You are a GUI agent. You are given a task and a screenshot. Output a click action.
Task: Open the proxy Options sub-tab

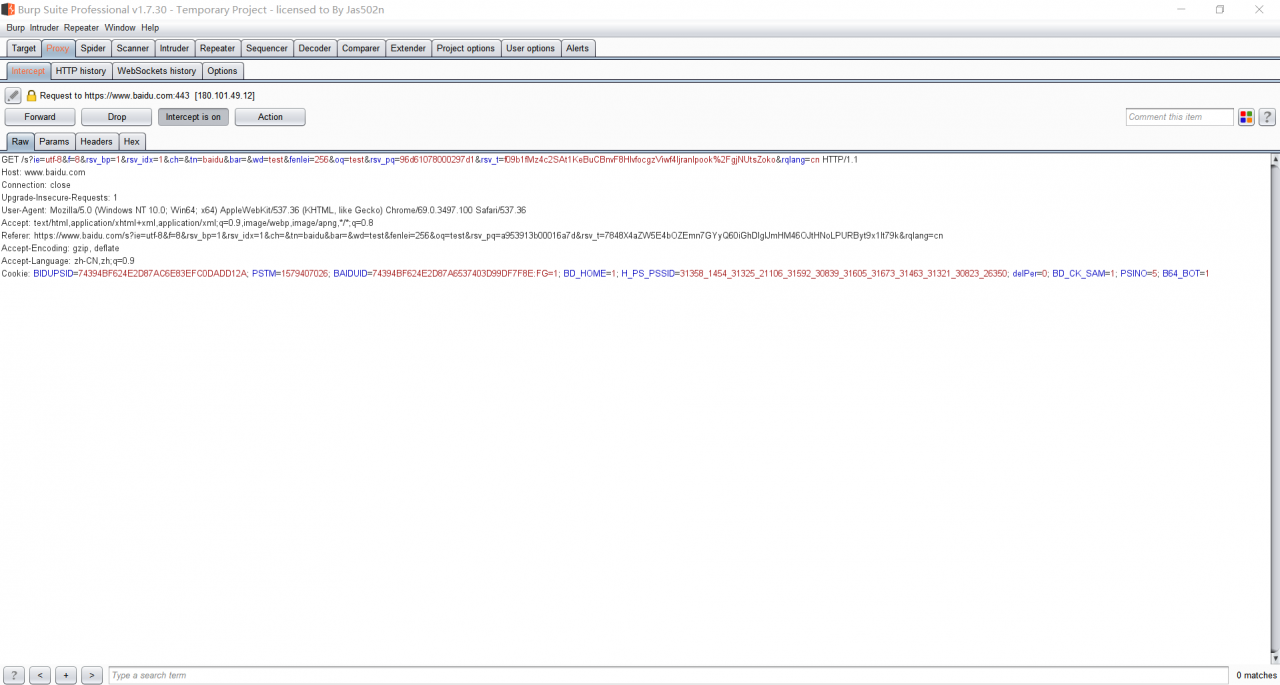pos(222,71)
